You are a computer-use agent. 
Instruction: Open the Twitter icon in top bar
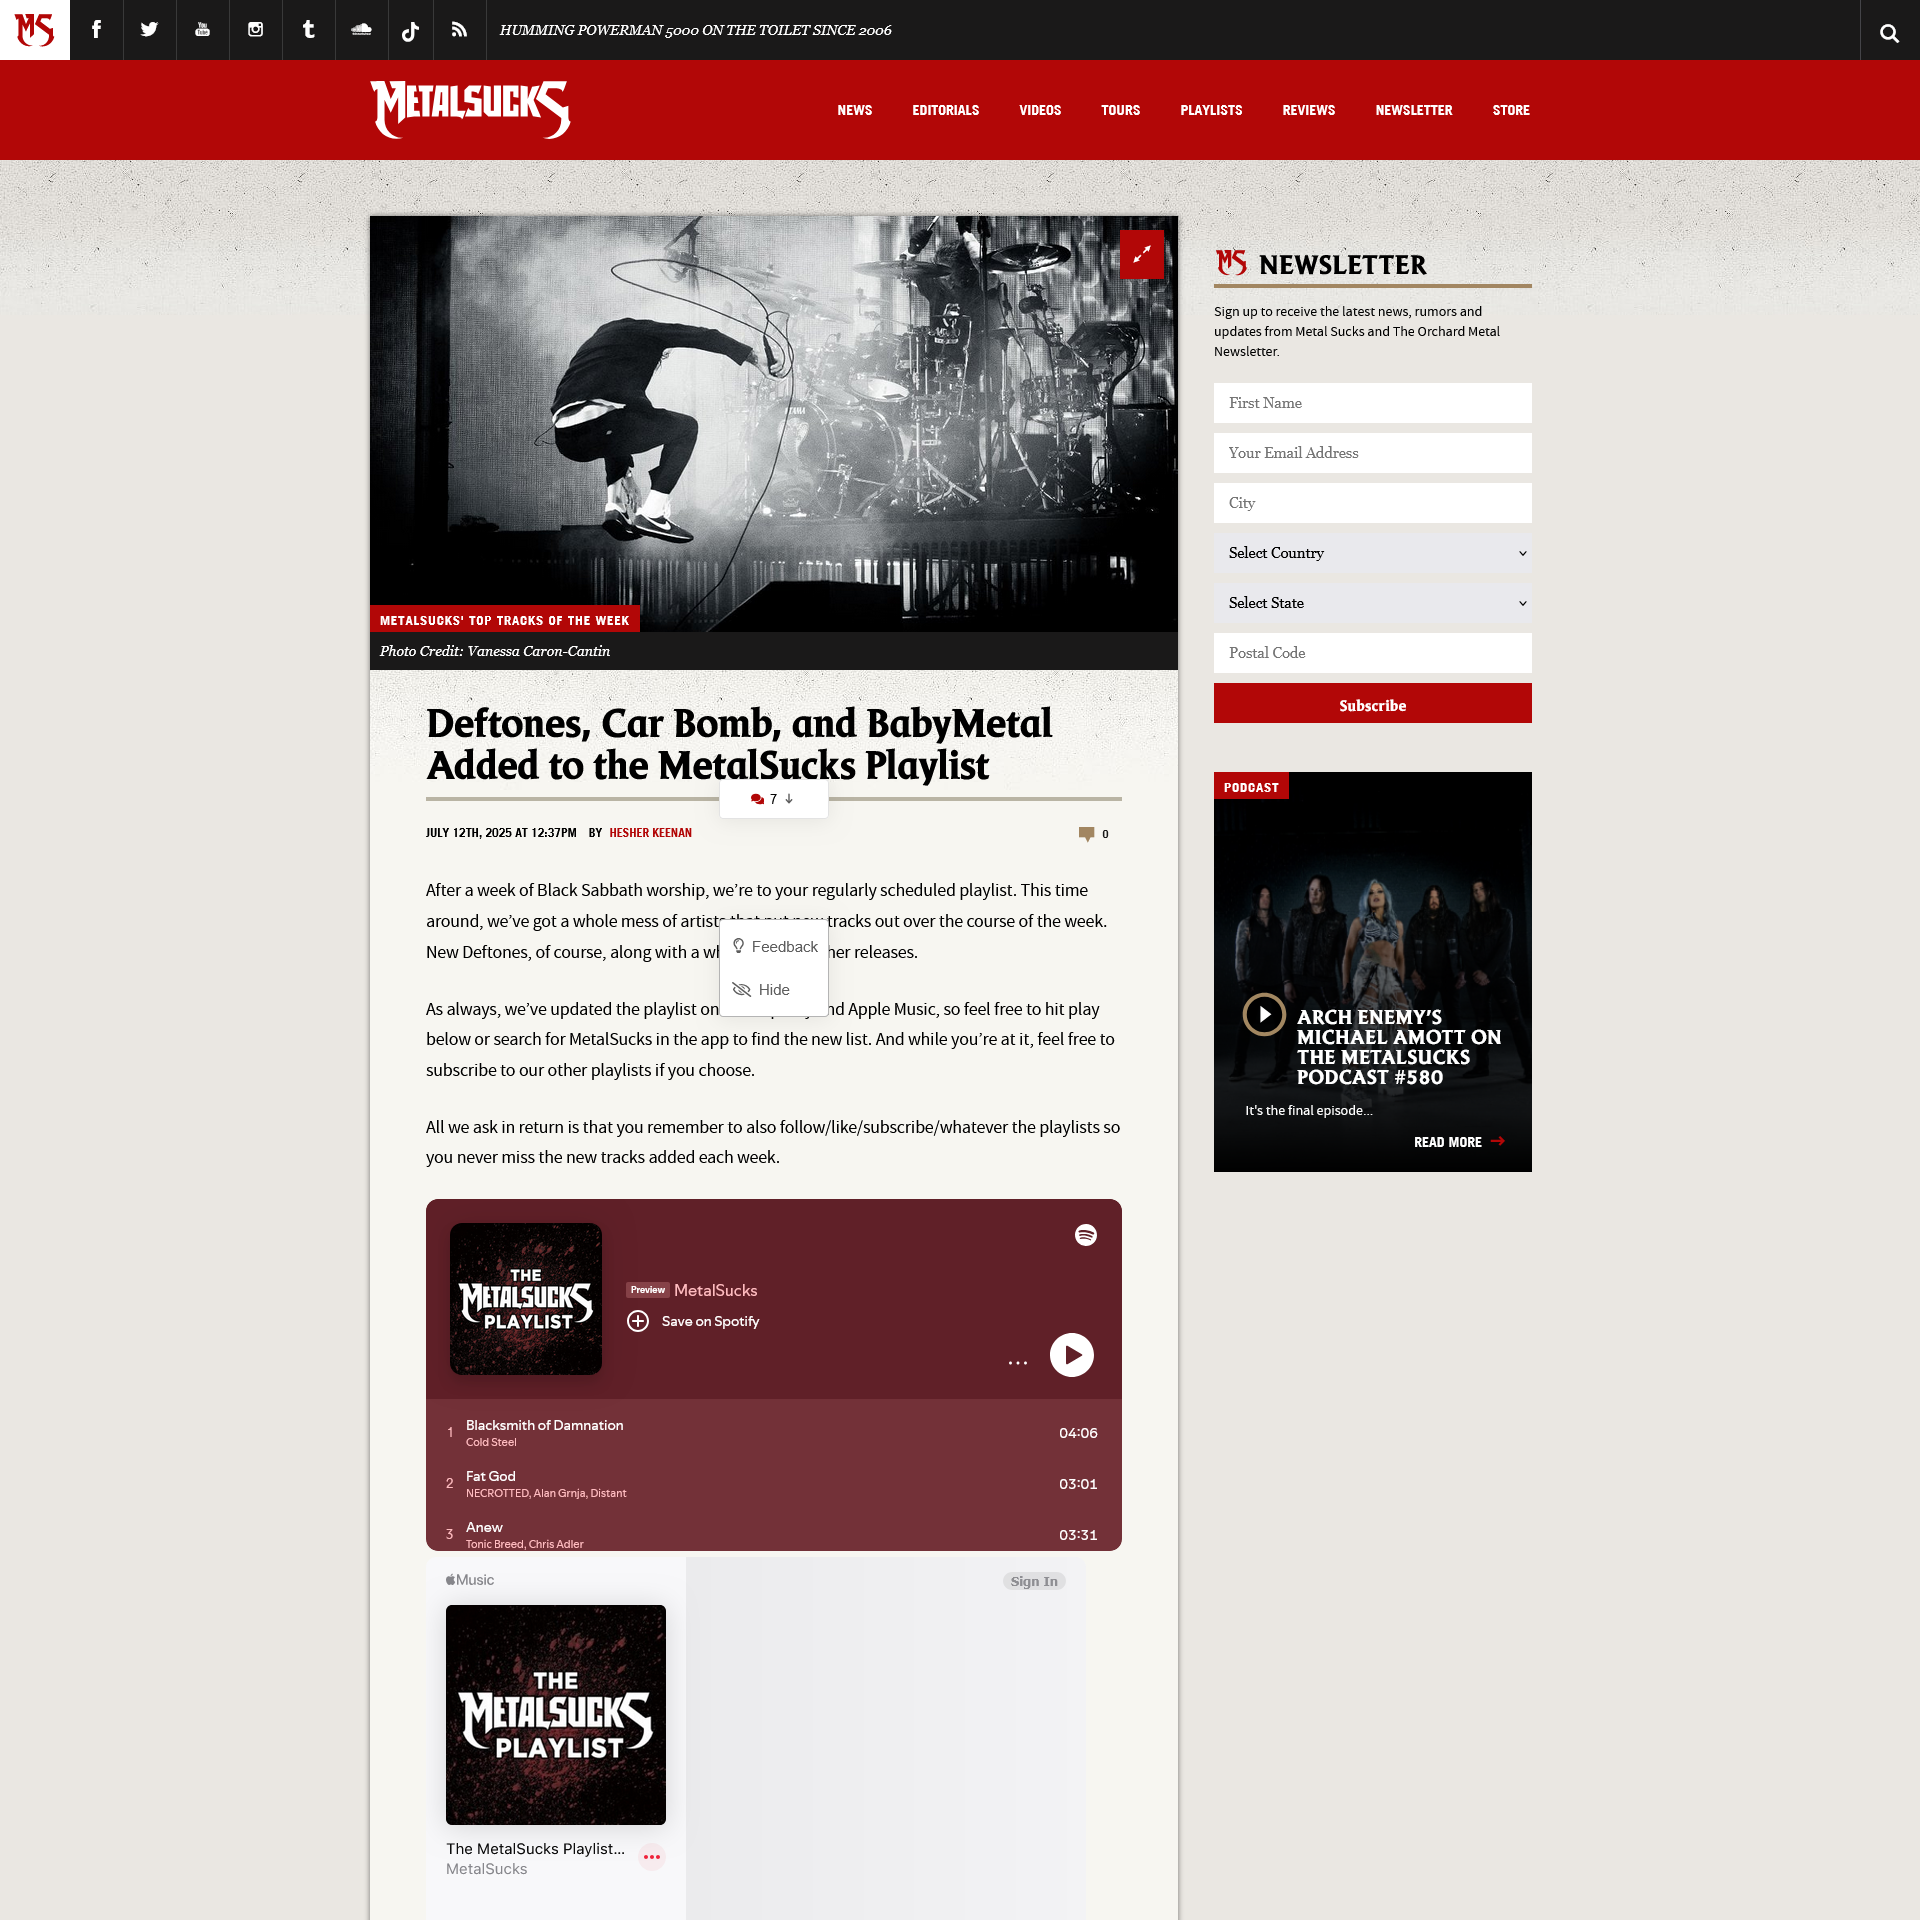click(x=149, y=30)
